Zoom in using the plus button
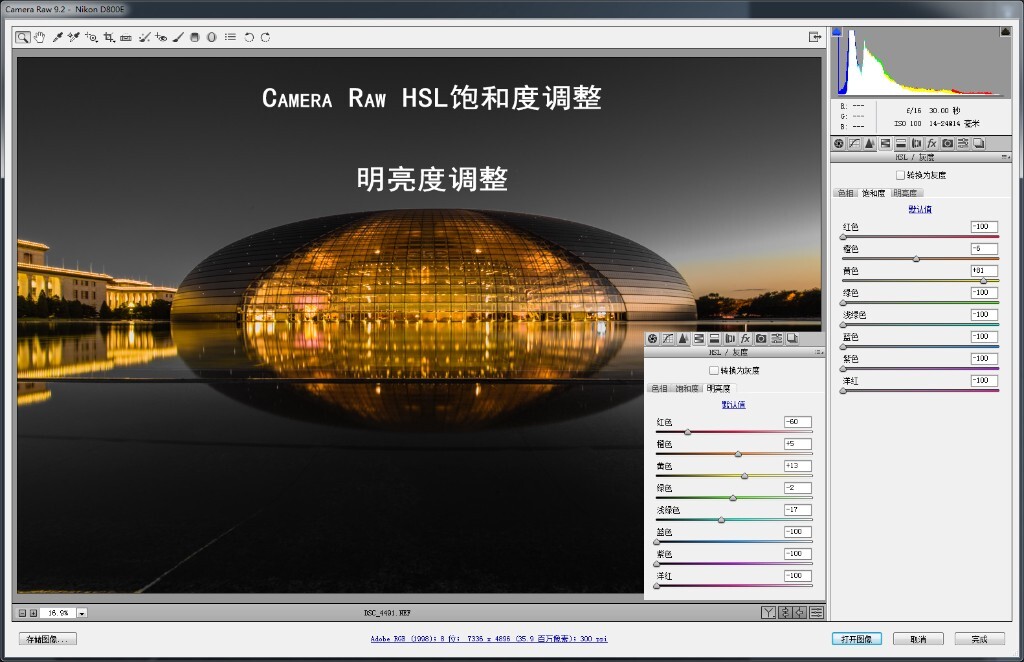 pyautogui.click(x=33, y=613)
